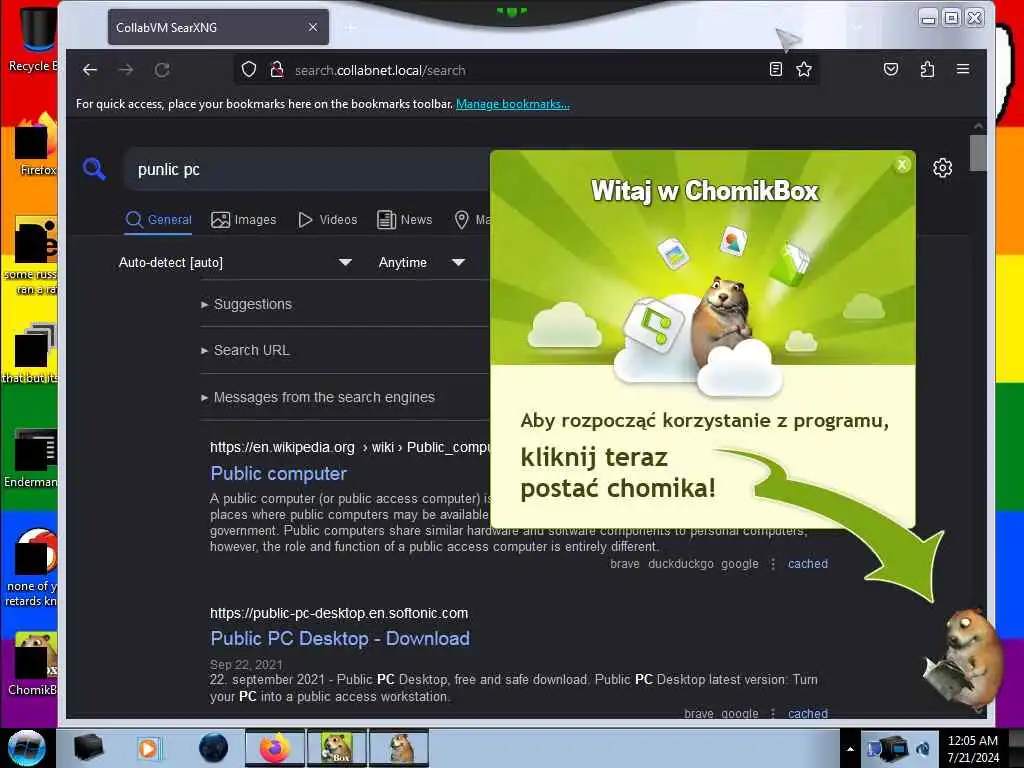
Task: Open the Firefox hamburger application menu
Action: (963, 69)
